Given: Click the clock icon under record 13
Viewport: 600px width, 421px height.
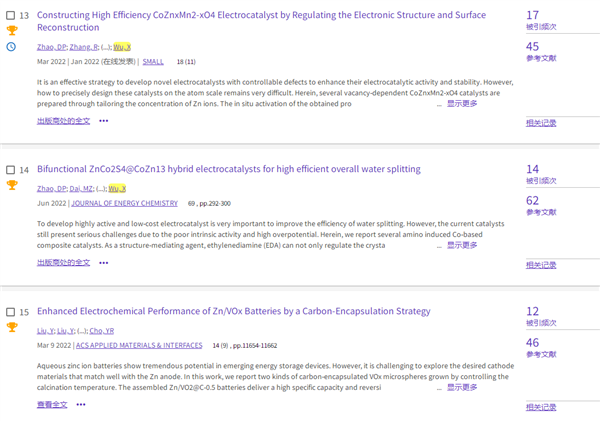Looking at the screenshot, I should coord(11,47).
